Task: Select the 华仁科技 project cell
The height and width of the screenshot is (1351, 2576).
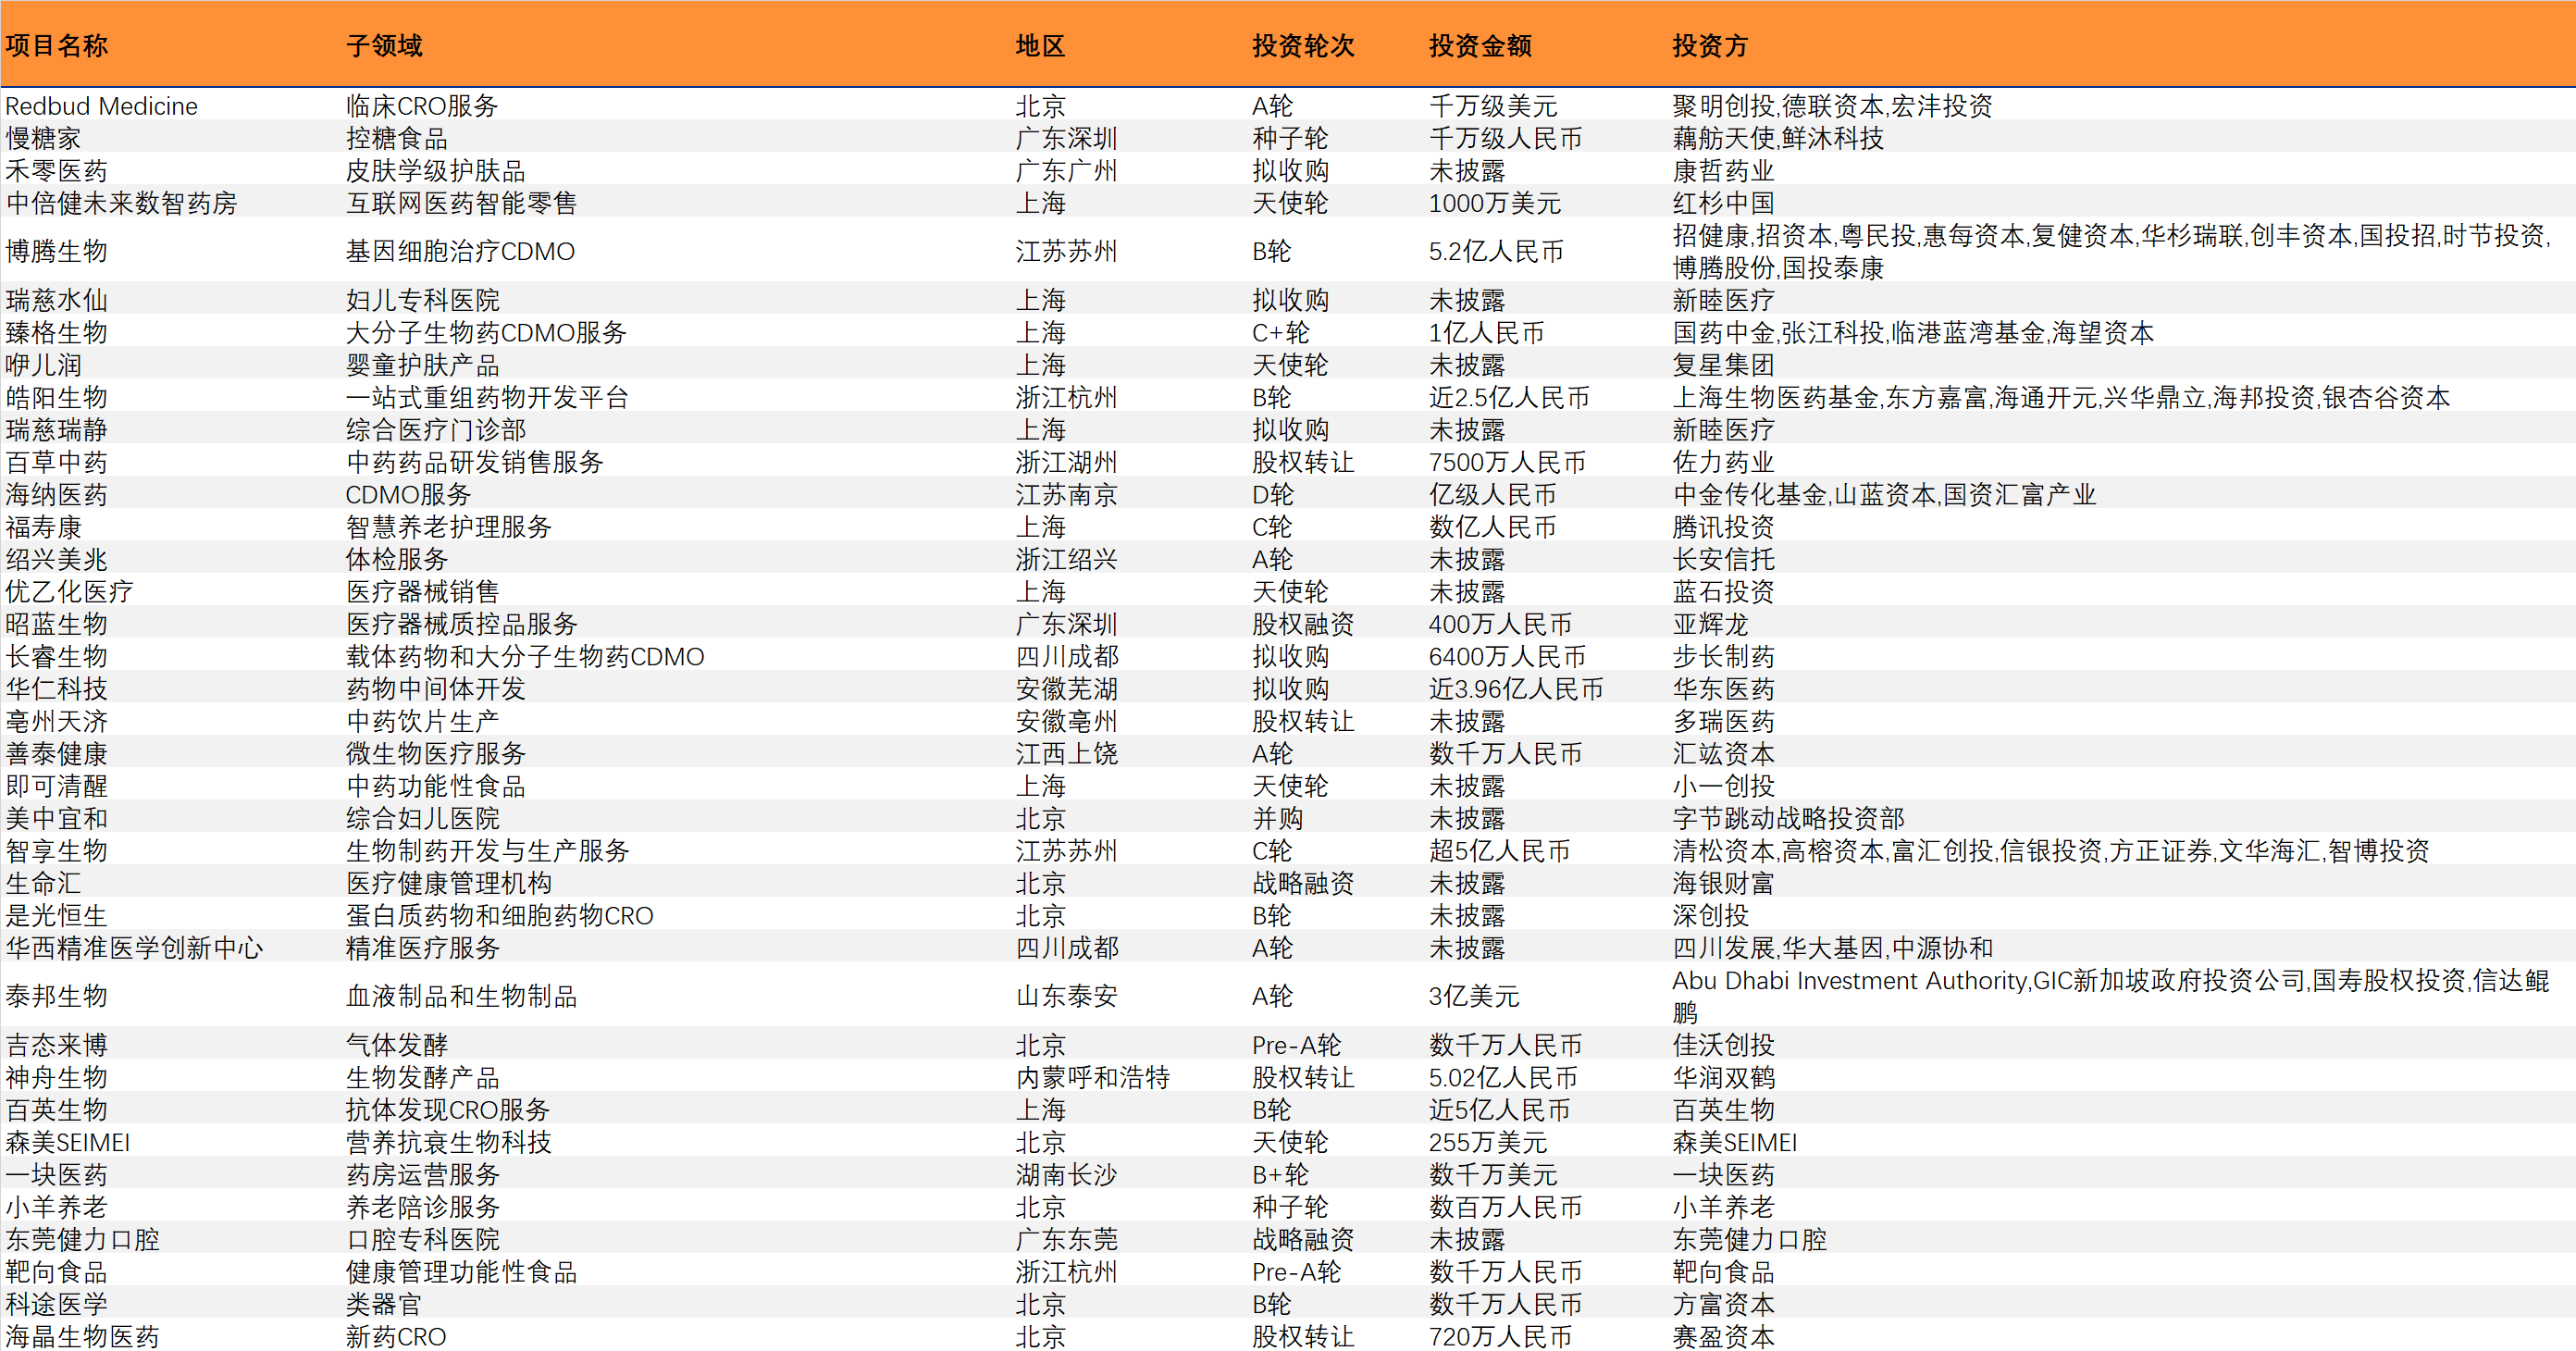Action: coord(56,689)
